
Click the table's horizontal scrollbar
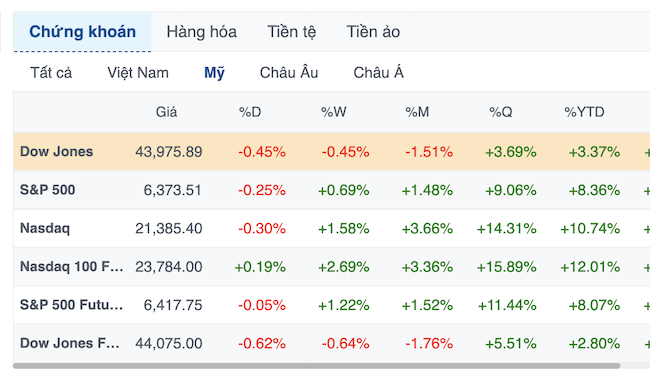tap(316, 366)
